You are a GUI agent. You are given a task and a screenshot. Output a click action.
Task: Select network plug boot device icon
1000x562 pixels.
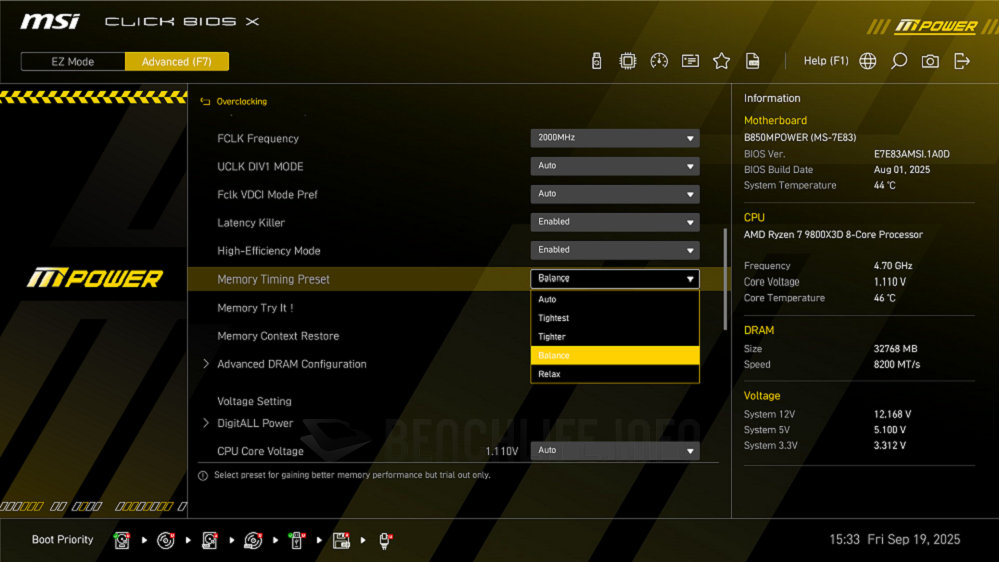[385, 540]
